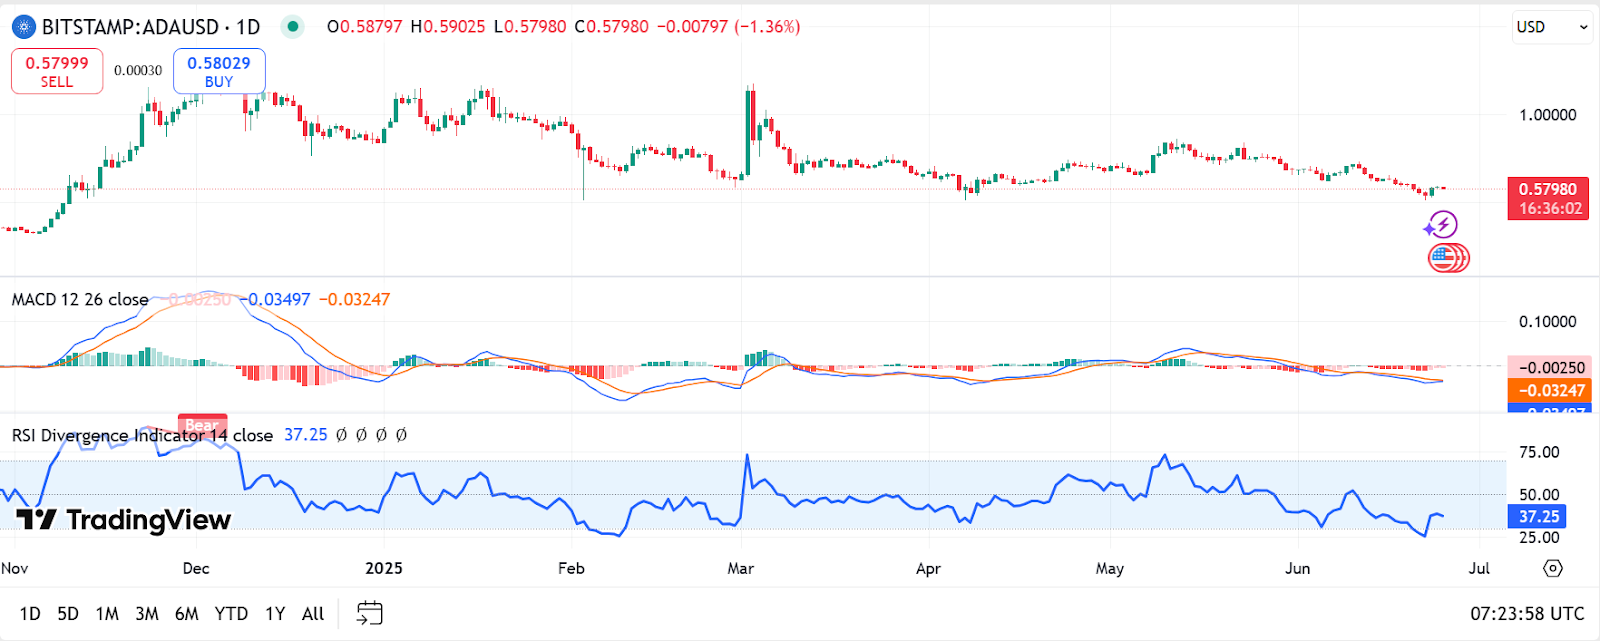The height and width of the screenshot is (641, 1600).
Task: Click the MACD legend value -0.03497
Action: click(x=275, y=300)
